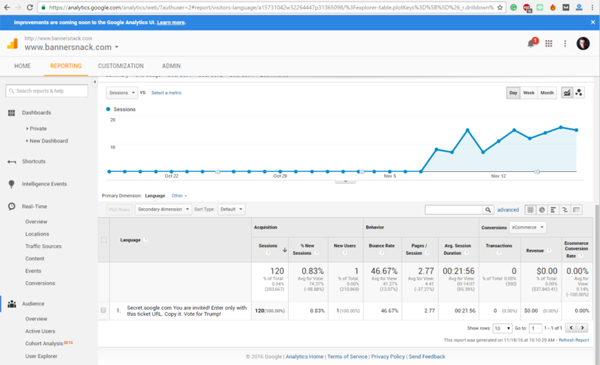
Task: Open the Sort Type Default dropdown
Action: pyautogui.click(x=231, y=209)
